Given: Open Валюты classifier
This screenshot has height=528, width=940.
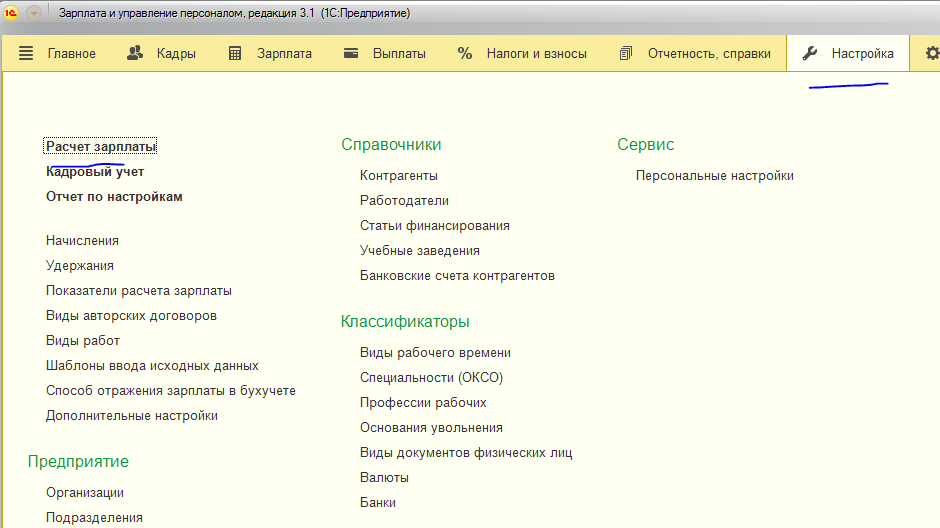Looking at the screenshot, I should [384, 478].
